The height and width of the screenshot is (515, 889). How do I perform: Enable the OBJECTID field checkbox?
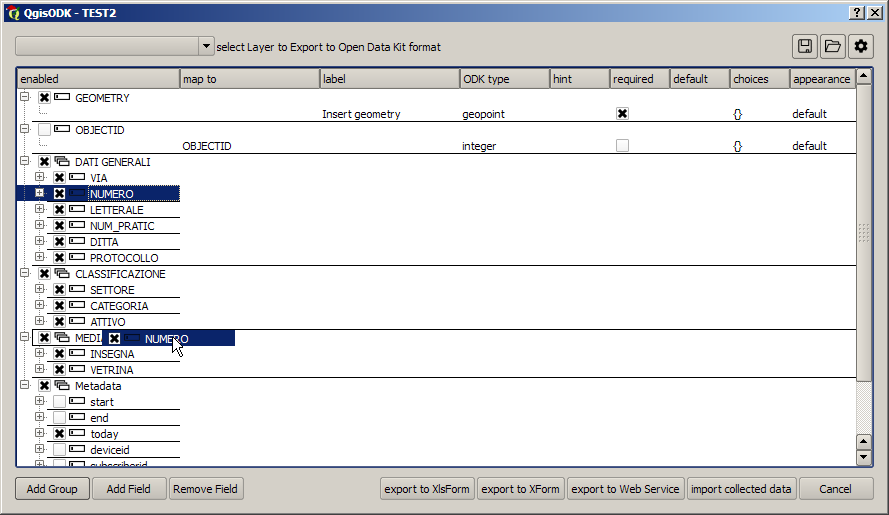click(44, 129)
